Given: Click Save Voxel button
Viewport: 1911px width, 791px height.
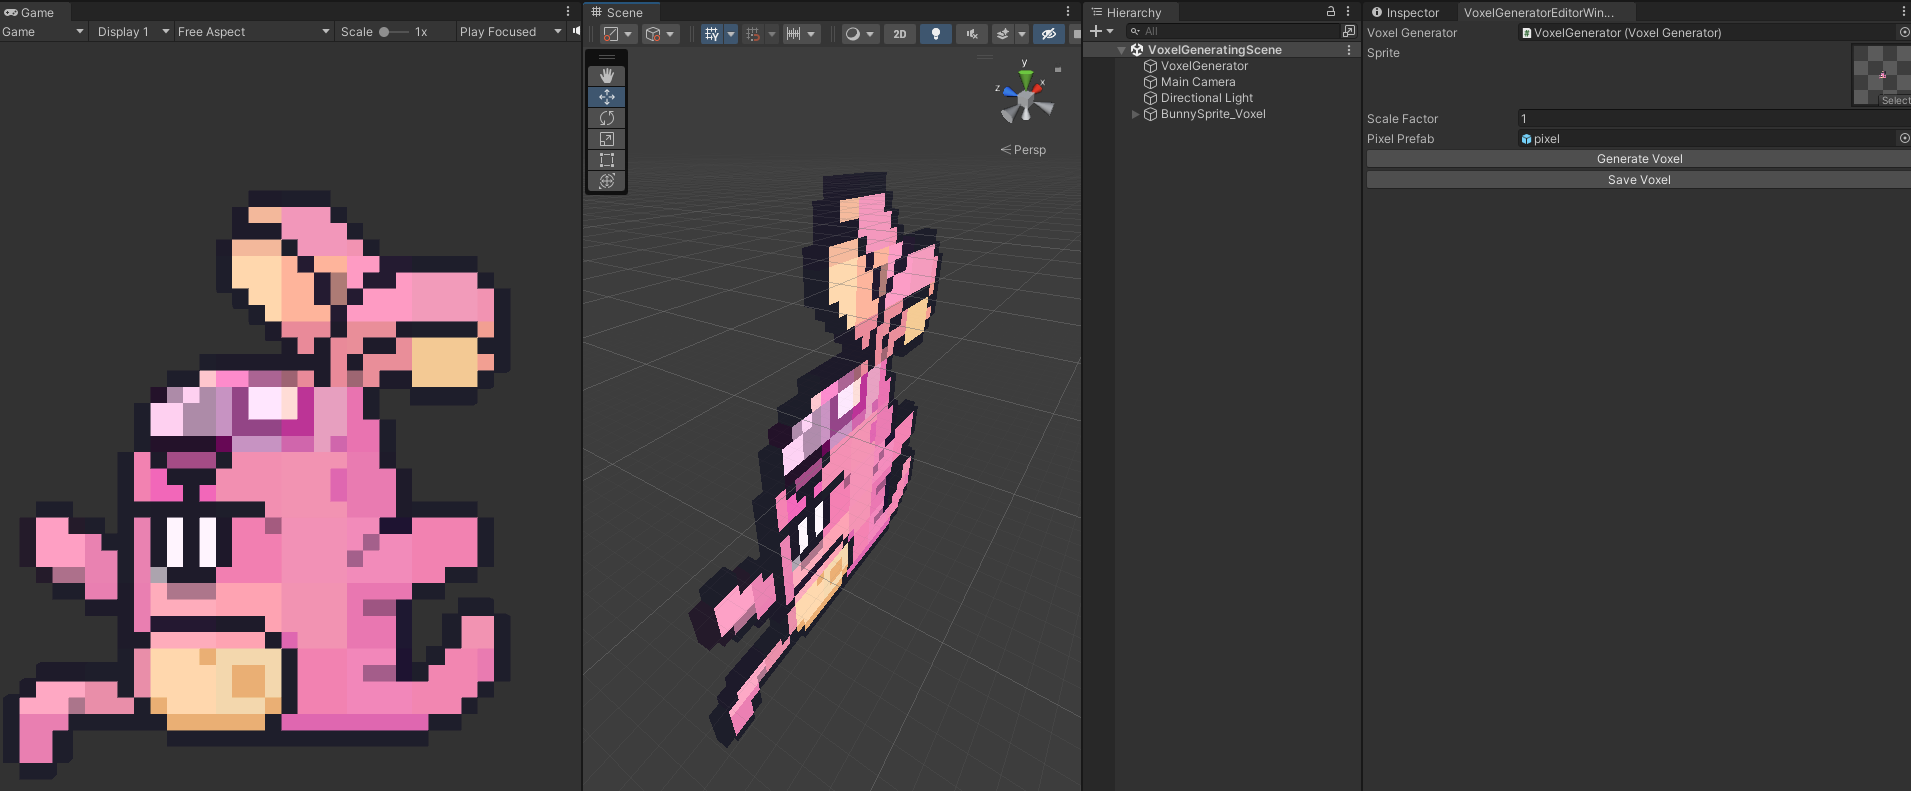Looking at the screenshot, I should pyautogui.click(x=1639, y=180).
